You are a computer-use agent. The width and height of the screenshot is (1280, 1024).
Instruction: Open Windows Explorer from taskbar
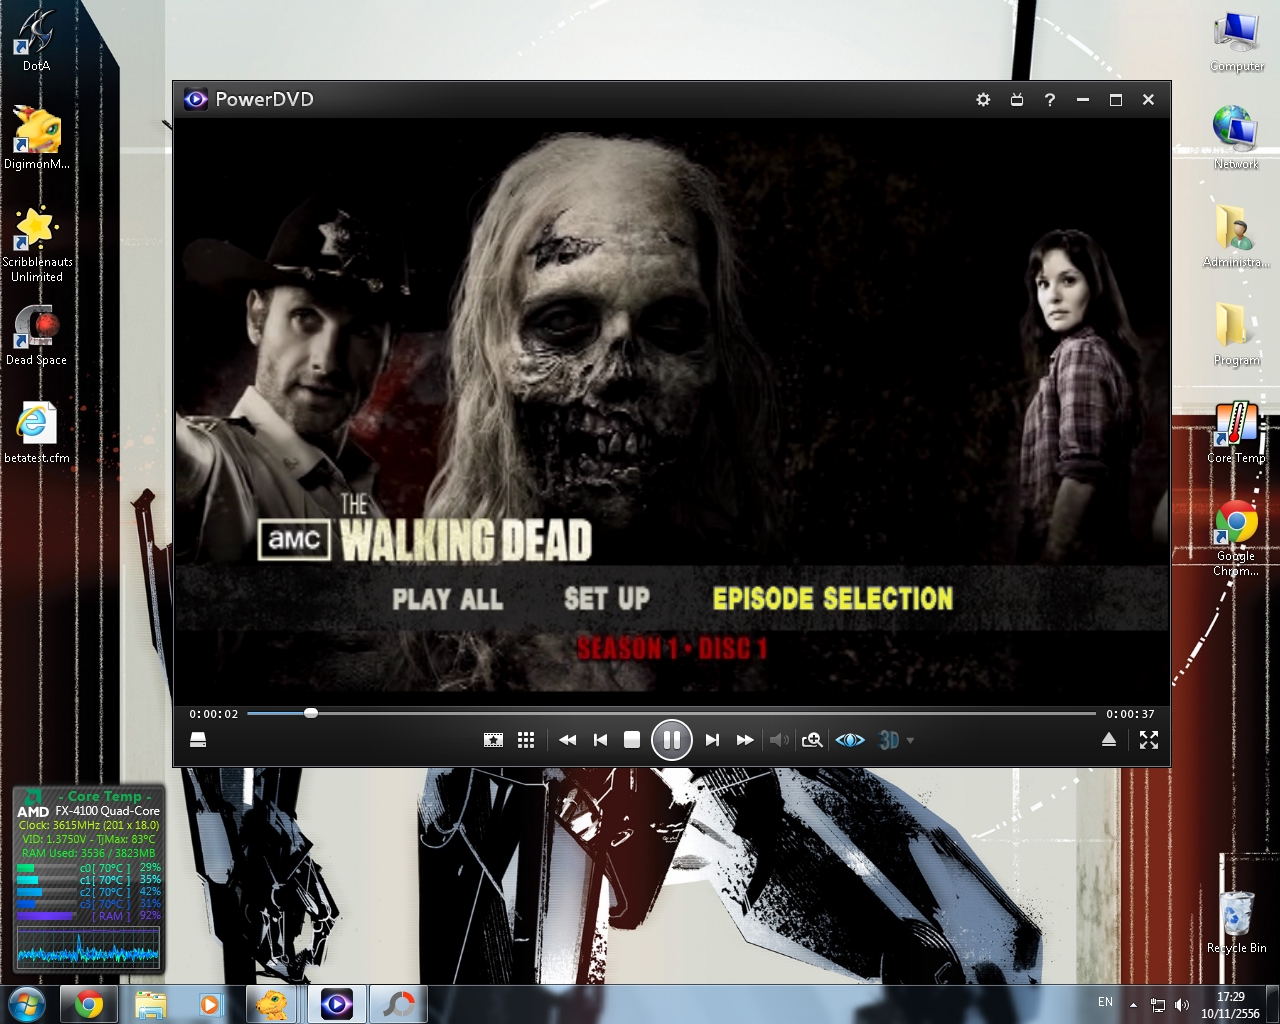[150, 1004]
